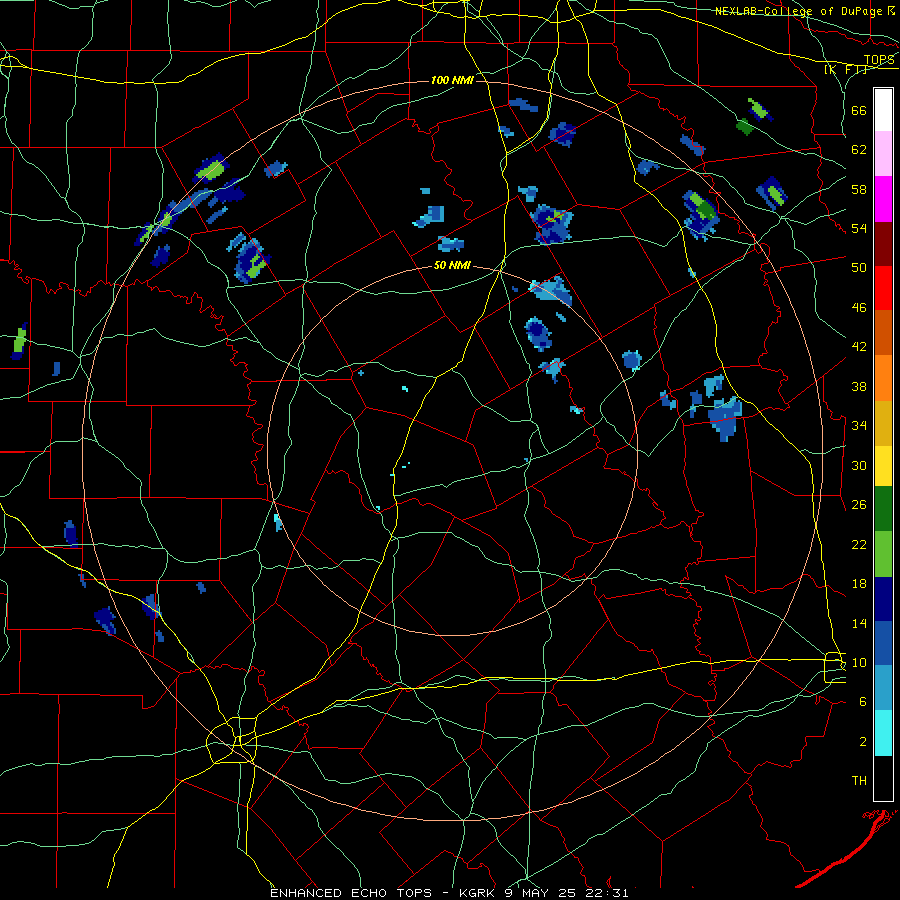Click the "30" legend value
This screenshot has height=900, width=900.
pos(859,465)
